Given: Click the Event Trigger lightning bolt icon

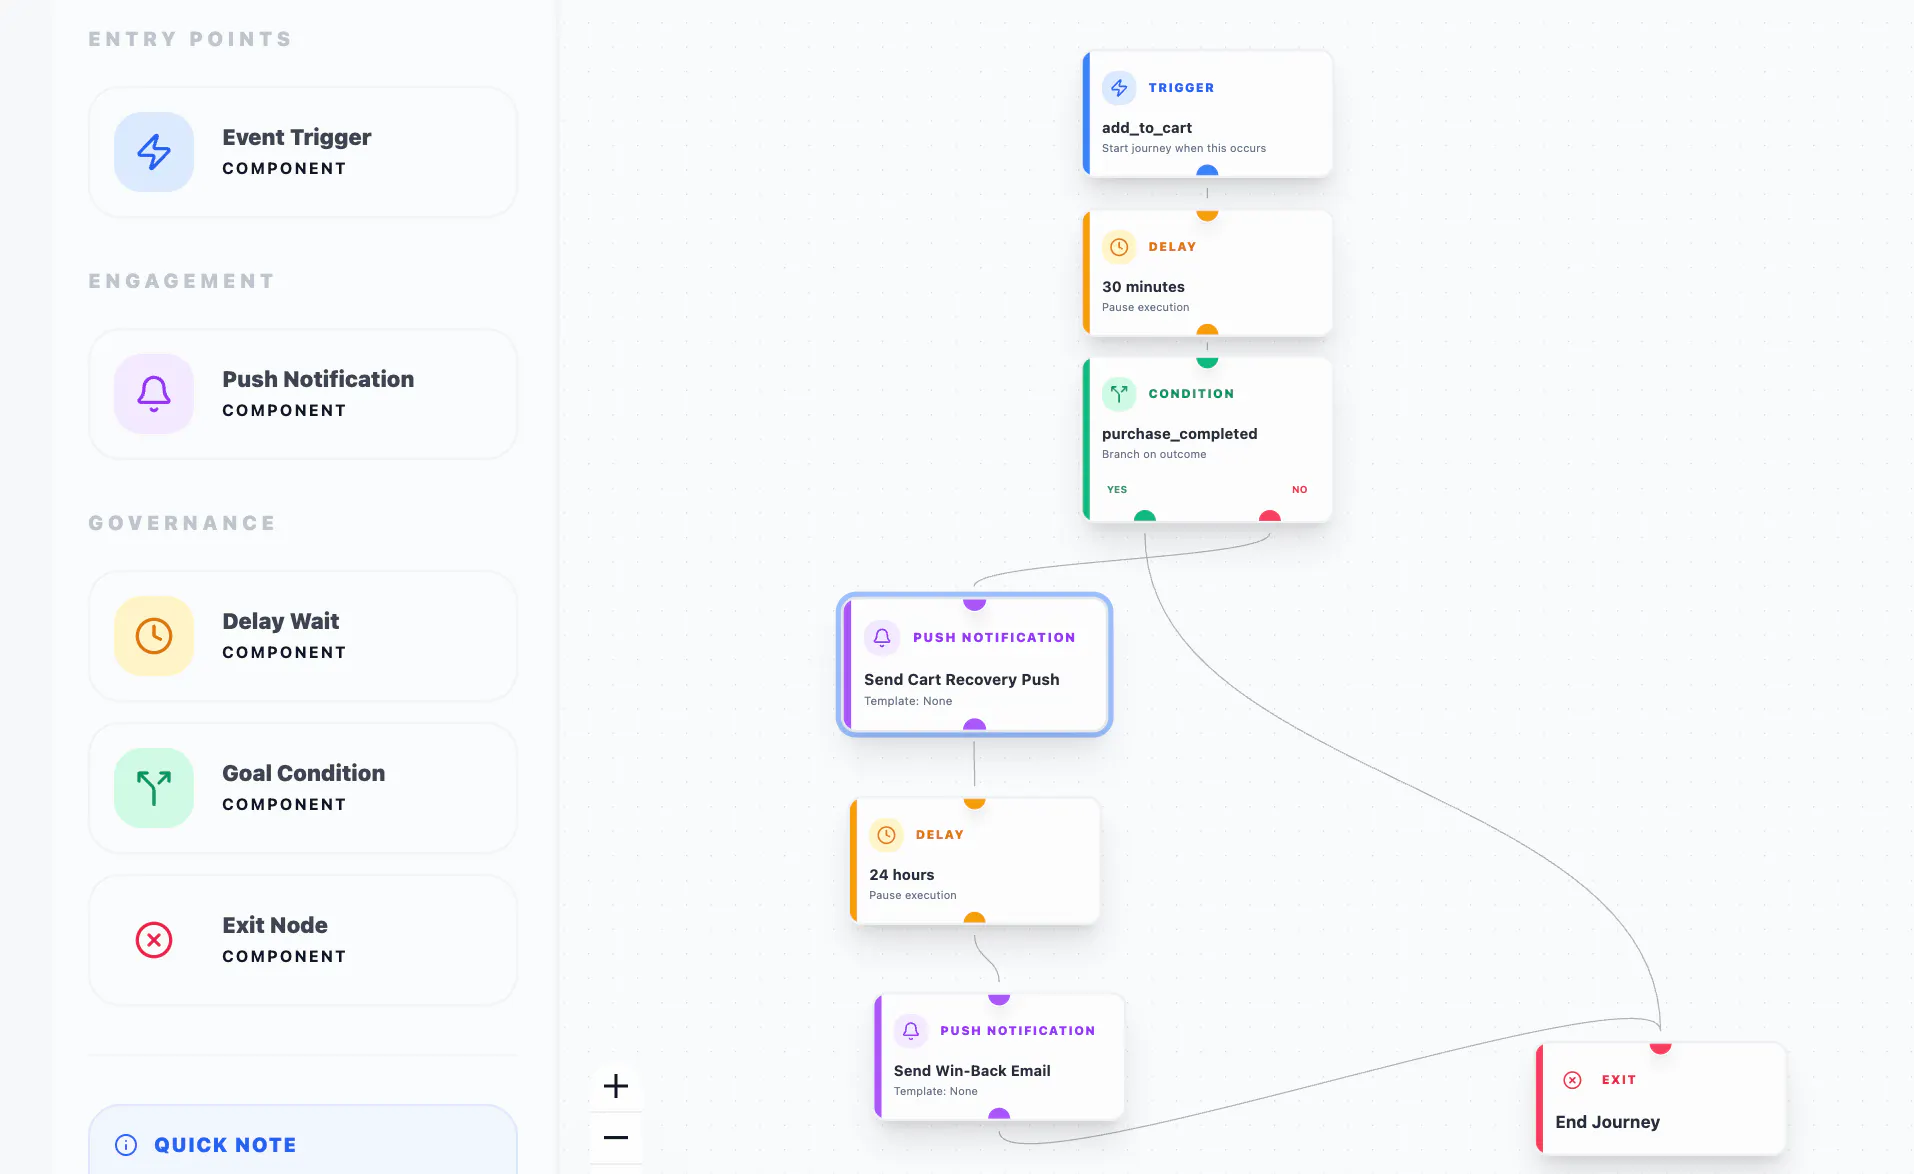Looking at the screenshot, I should 153,152.
